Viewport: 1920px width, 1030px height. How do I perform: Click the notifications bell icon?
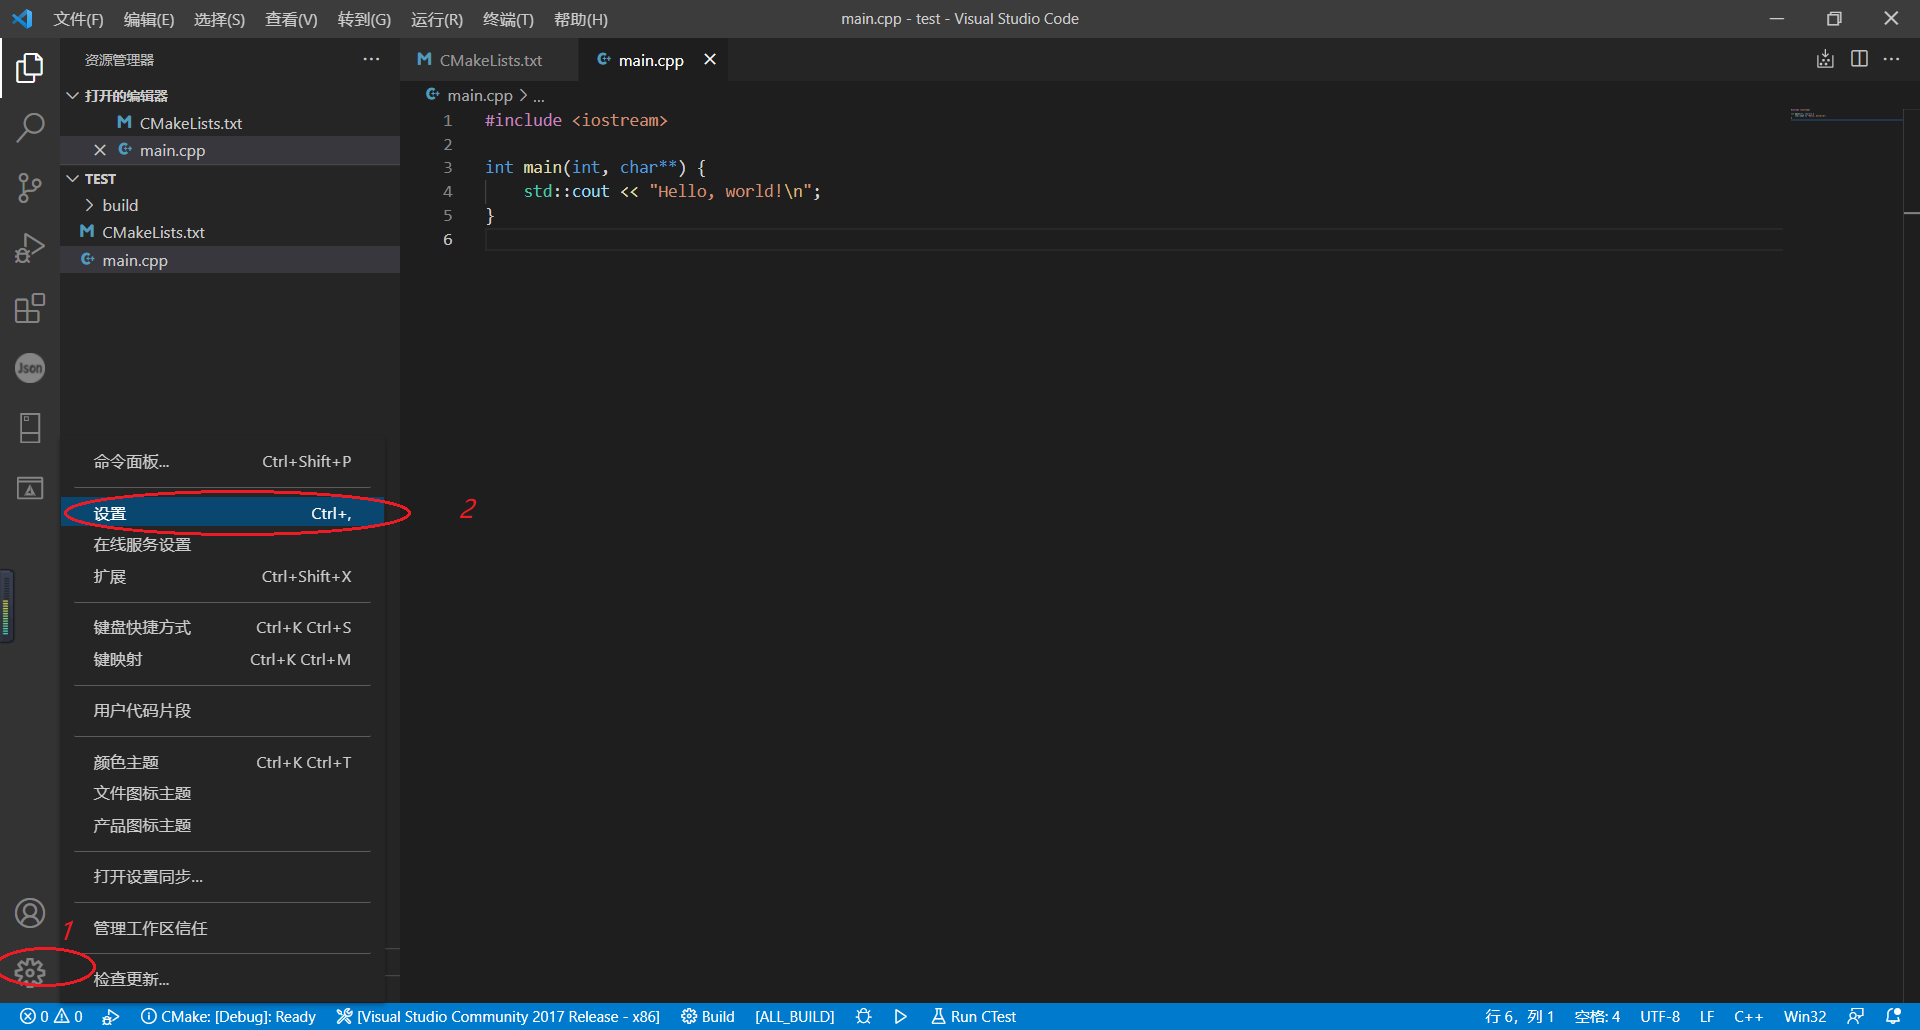(x=1897, y=1016)
